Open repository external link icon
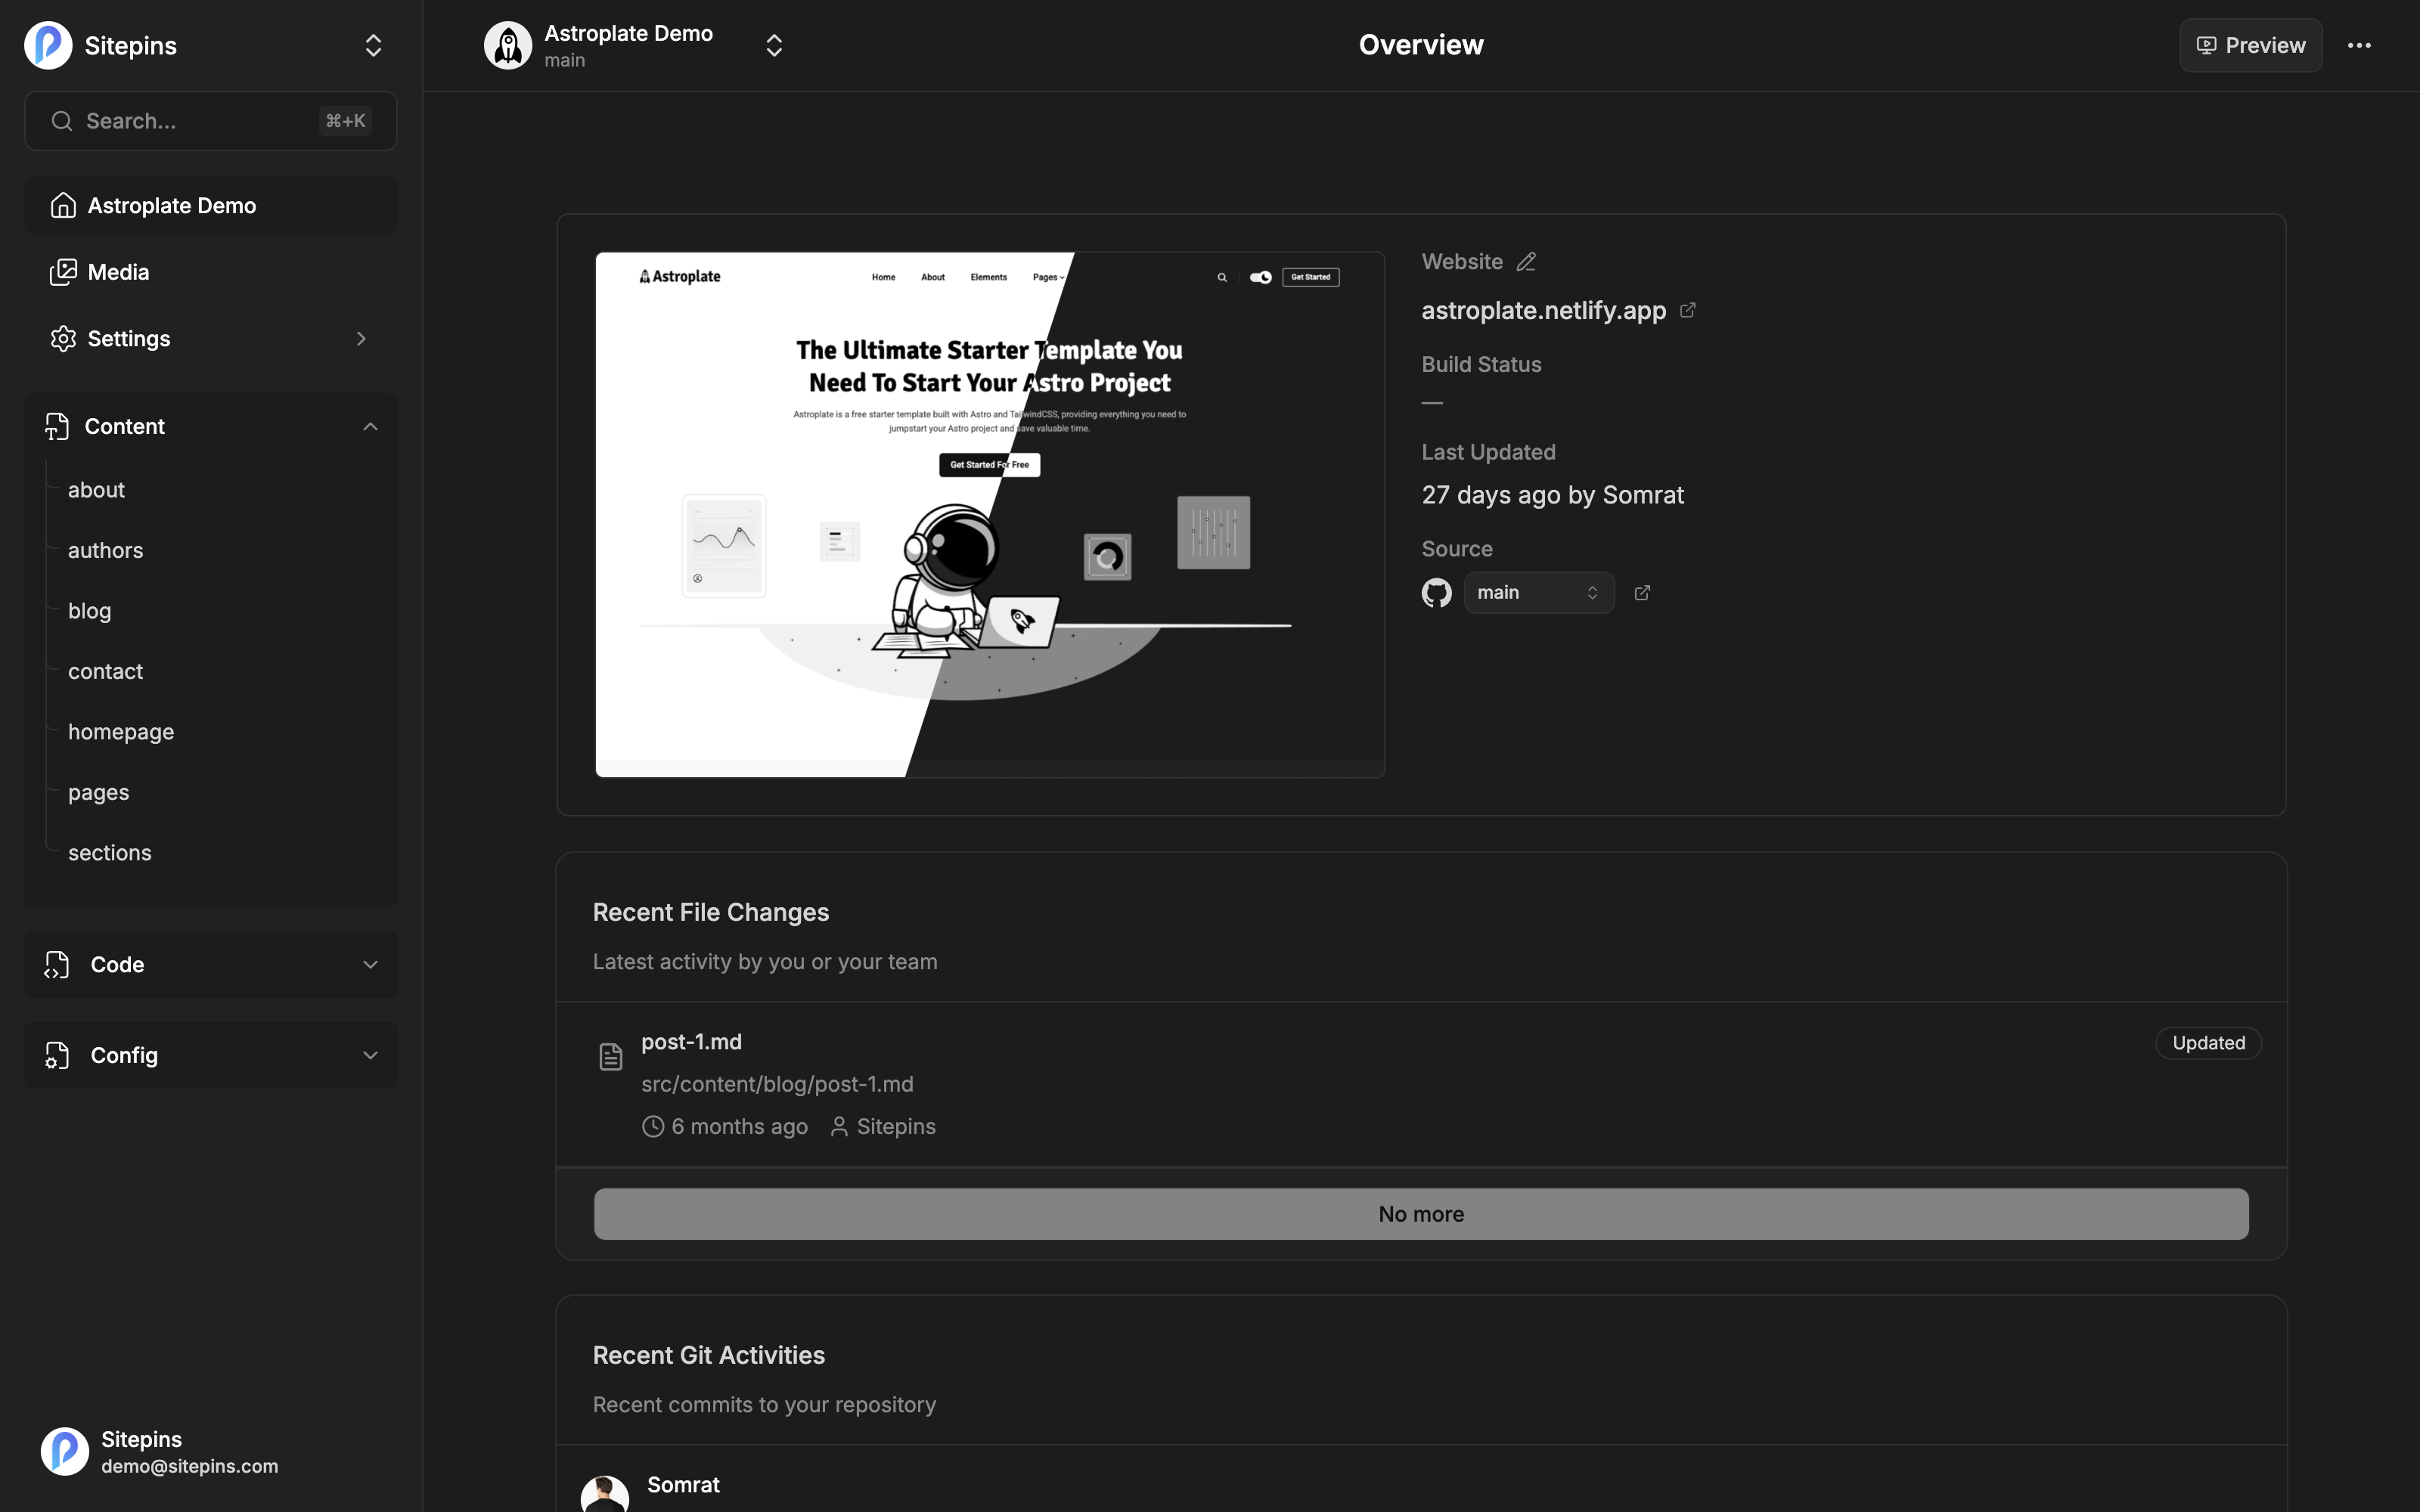Image resolution: width=2420 pixels, height=1512 pixels. [x=1642, y=593]
